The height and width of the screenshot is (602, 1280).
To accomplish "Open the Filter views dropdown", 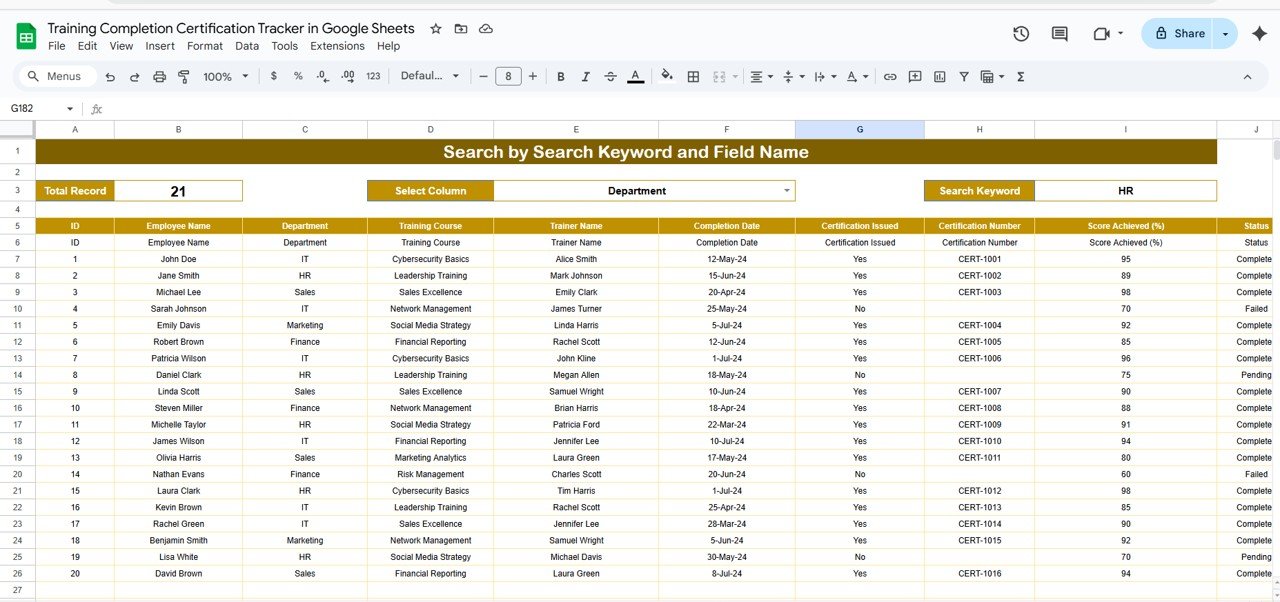I will click(x=992, y=76).
